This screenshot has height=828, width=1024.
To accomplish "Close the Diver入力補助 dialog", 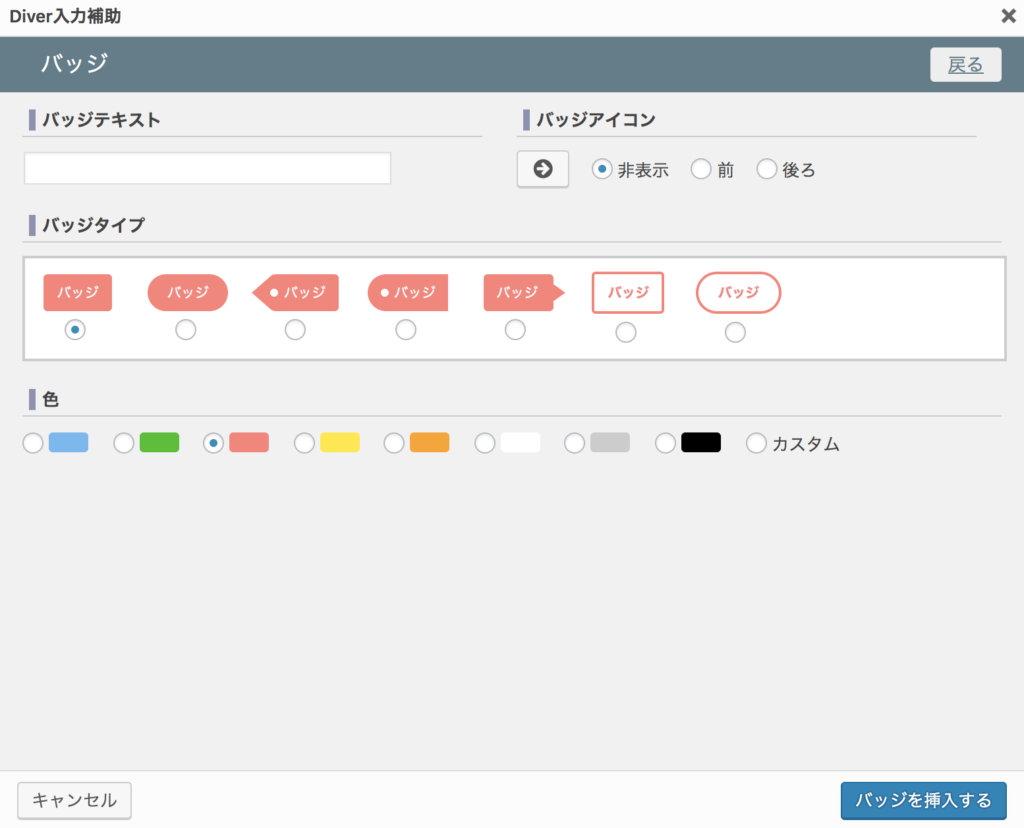I will point(1008,16).
